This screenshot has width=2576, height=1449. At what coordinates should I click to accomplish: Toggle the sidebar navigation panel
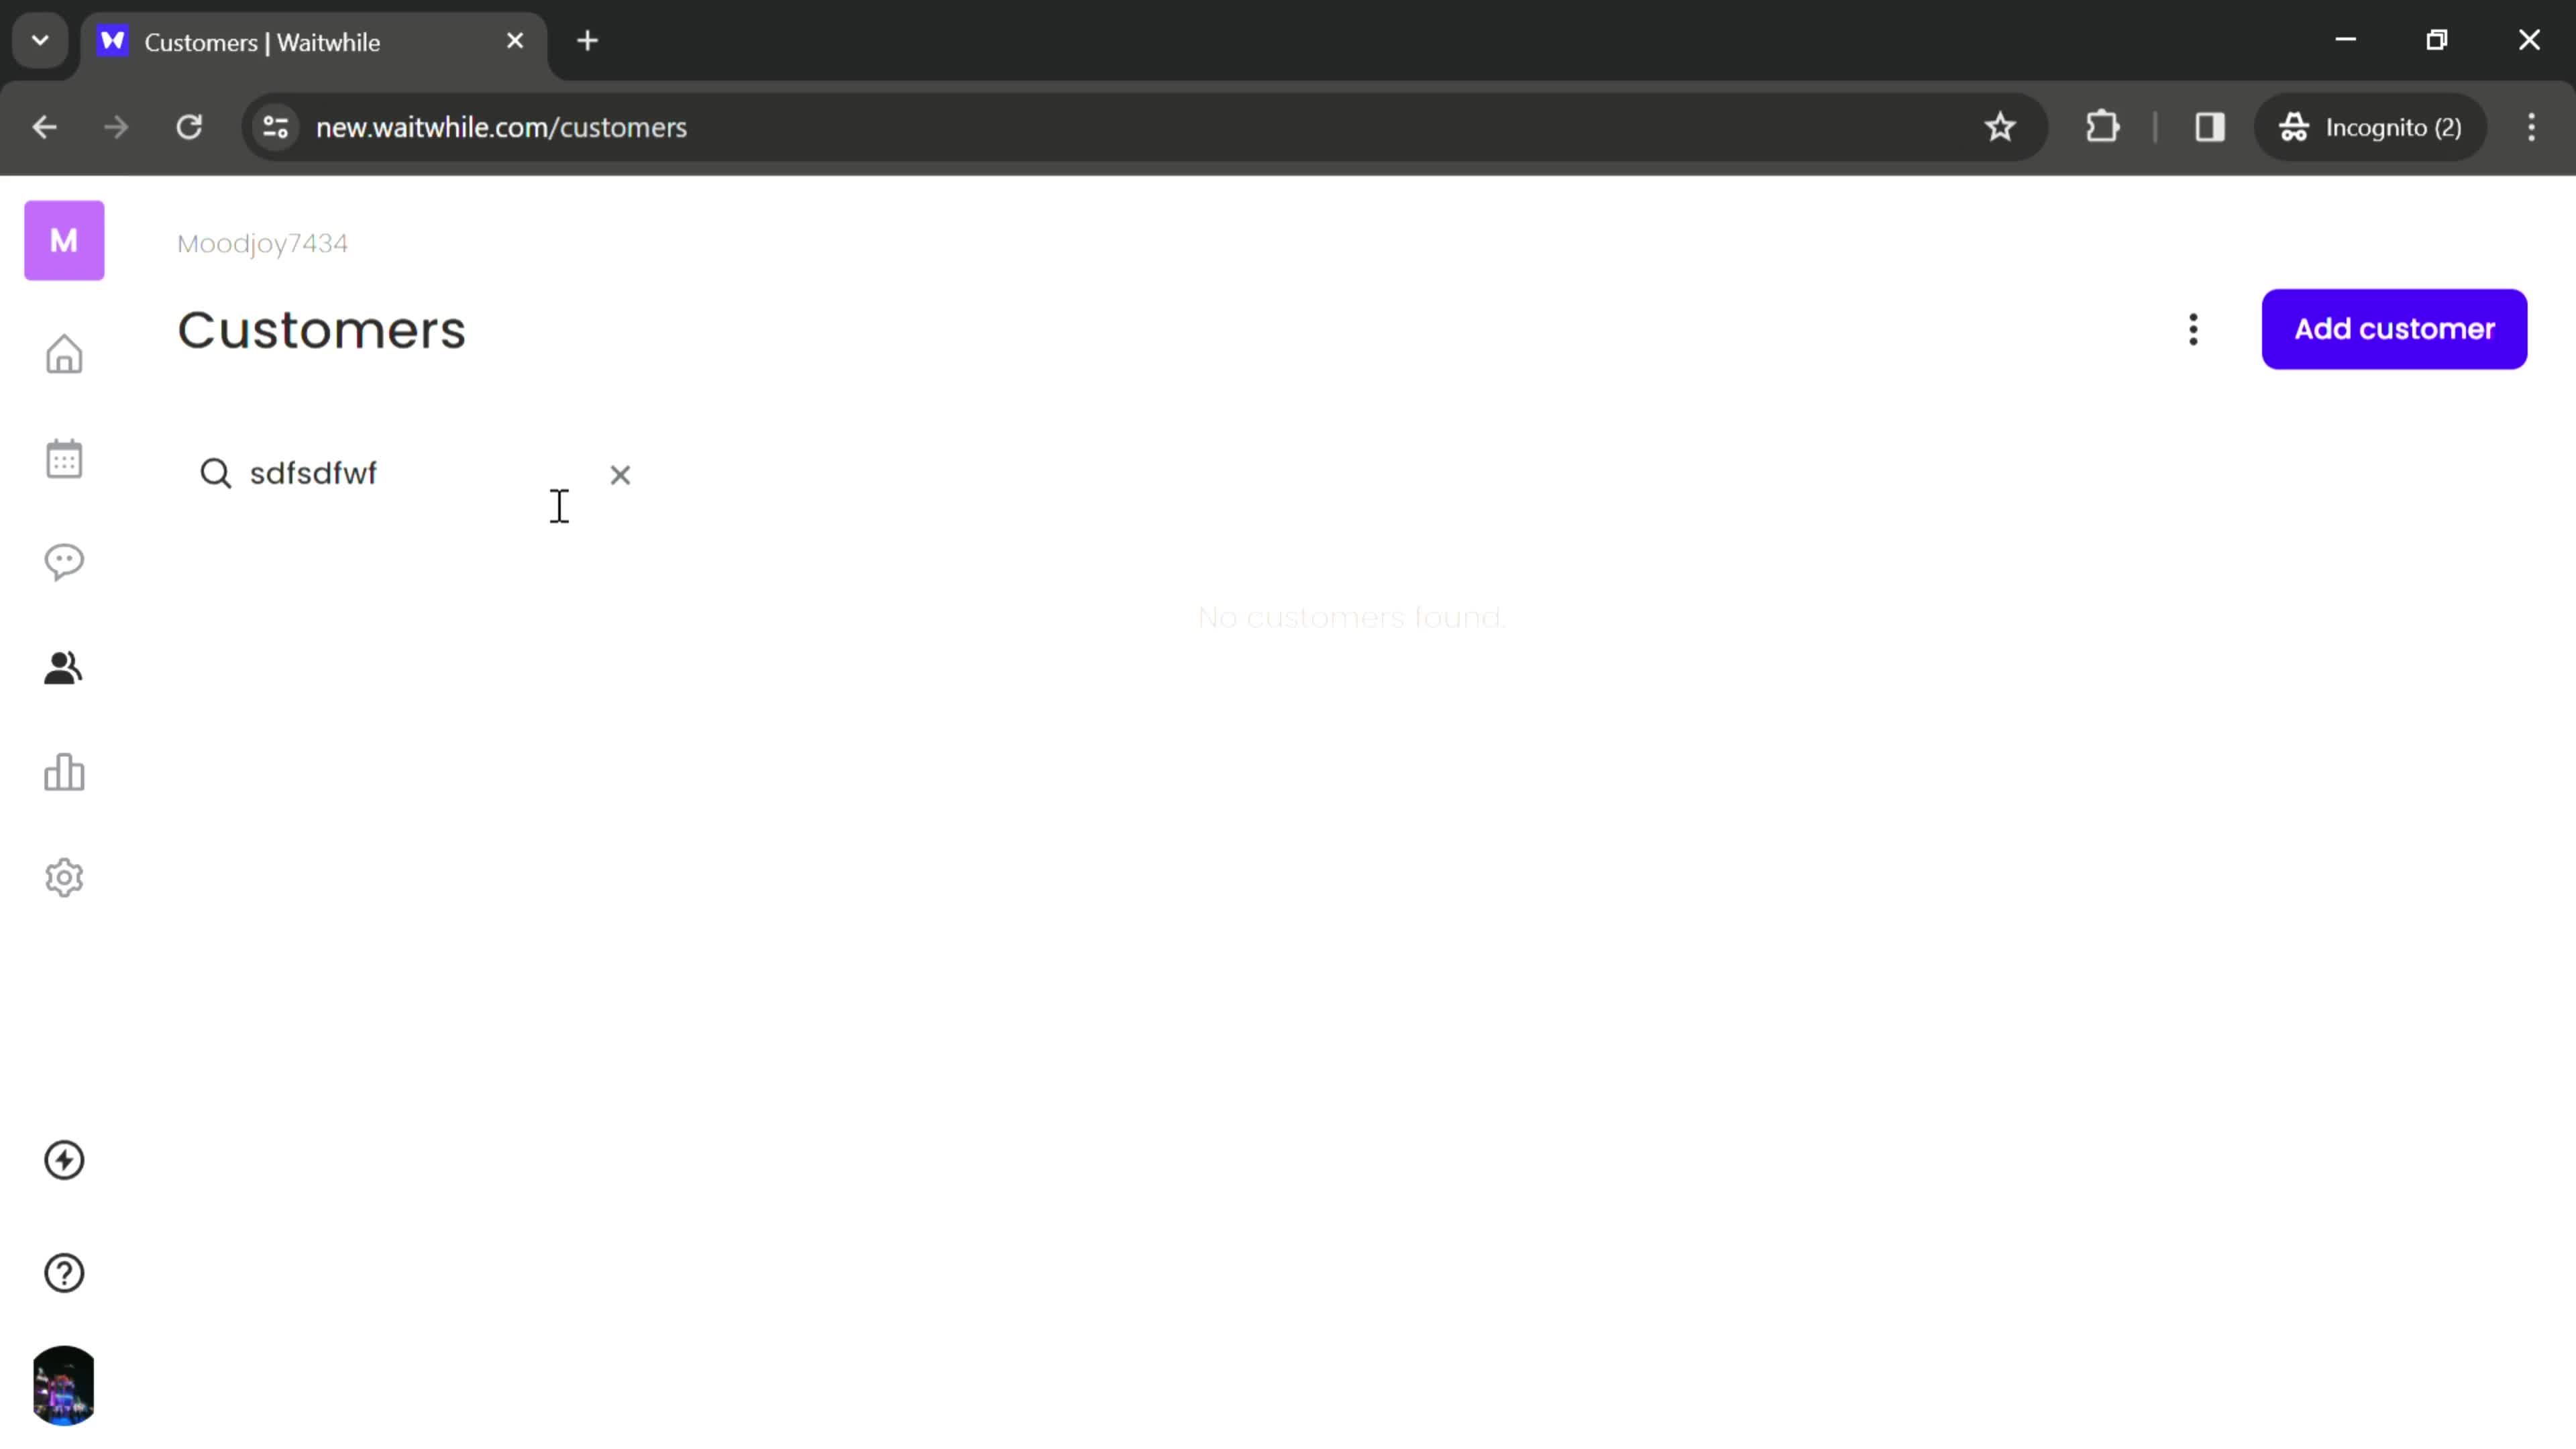coord(64,242)
